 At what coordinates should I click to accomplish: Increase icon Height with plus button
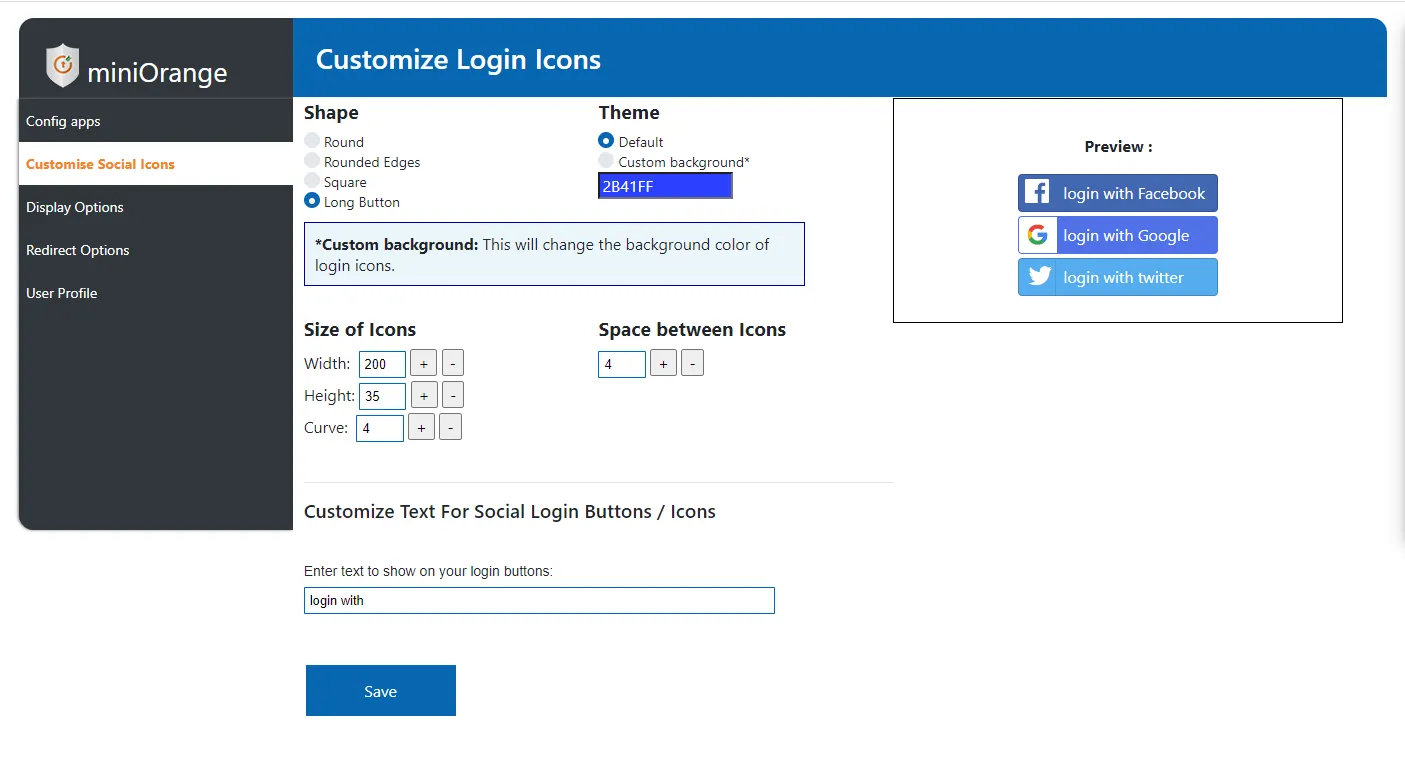(x=424, y=396)
